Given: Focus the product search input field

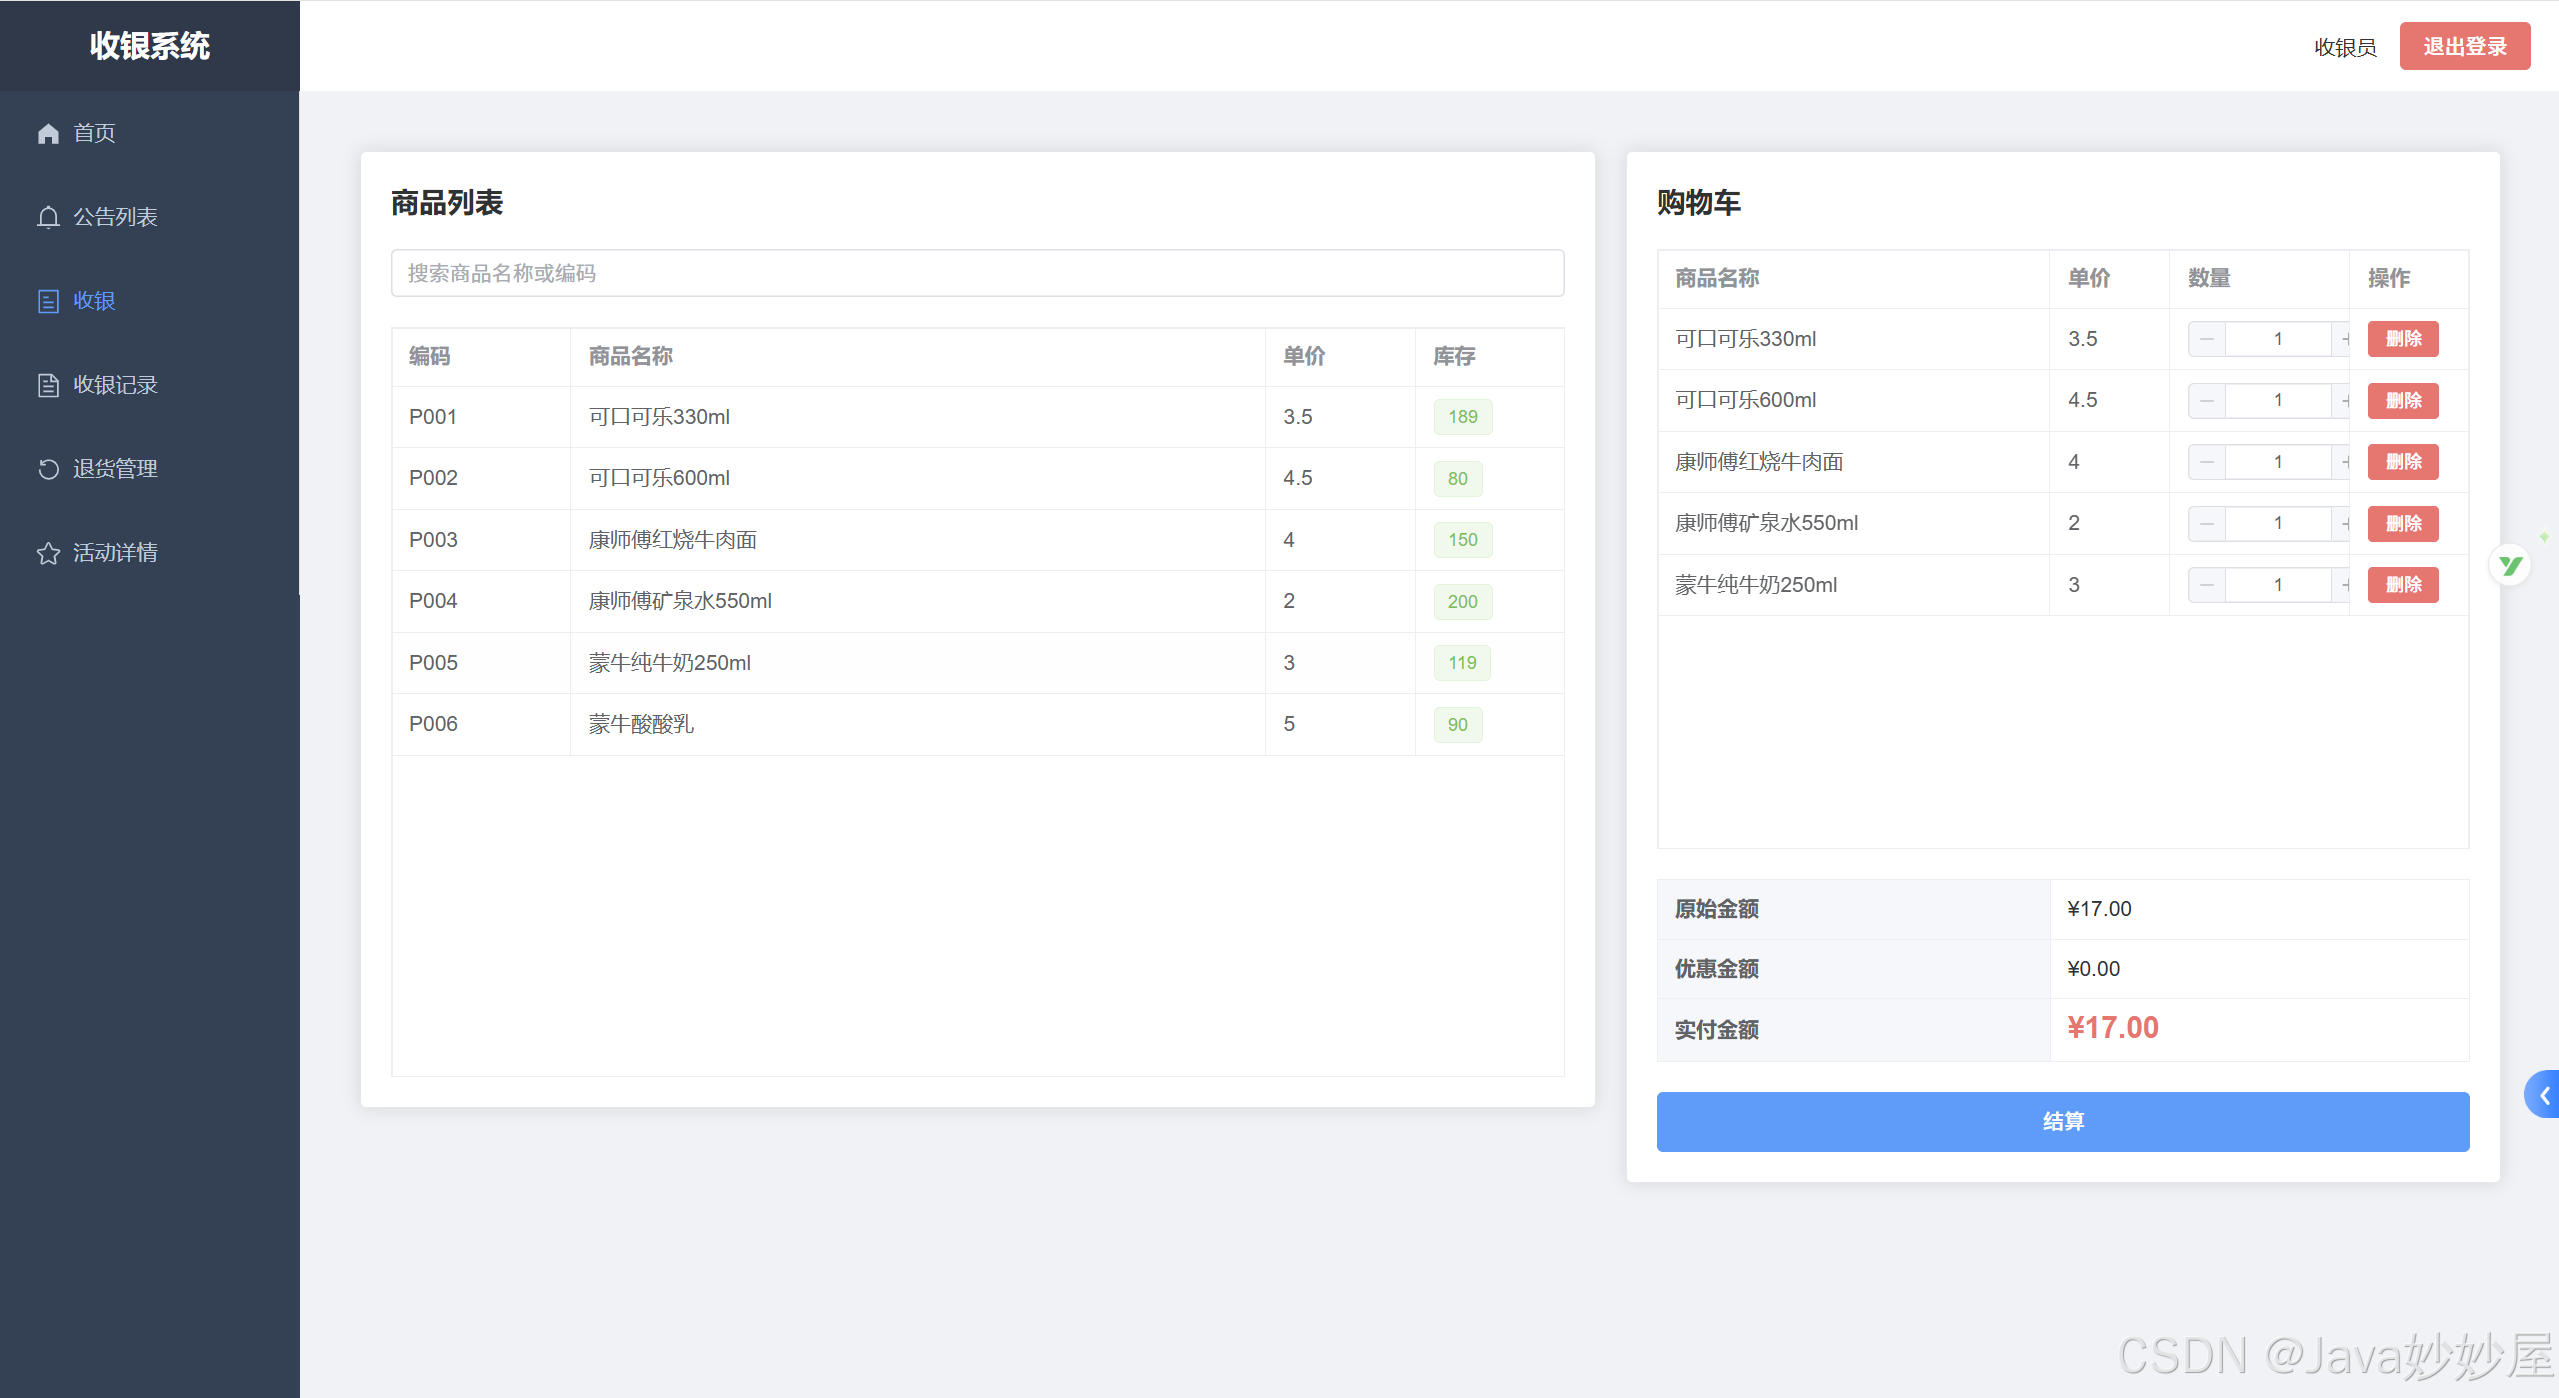Looking at the screenshot, I should point(977,273).
